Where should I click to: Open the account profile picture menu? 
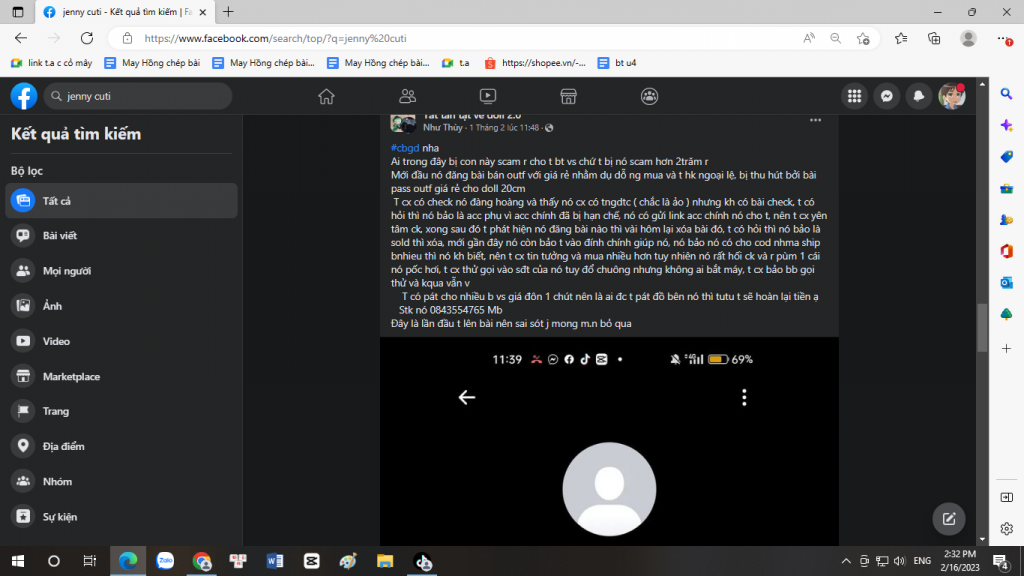click(950, 96)
